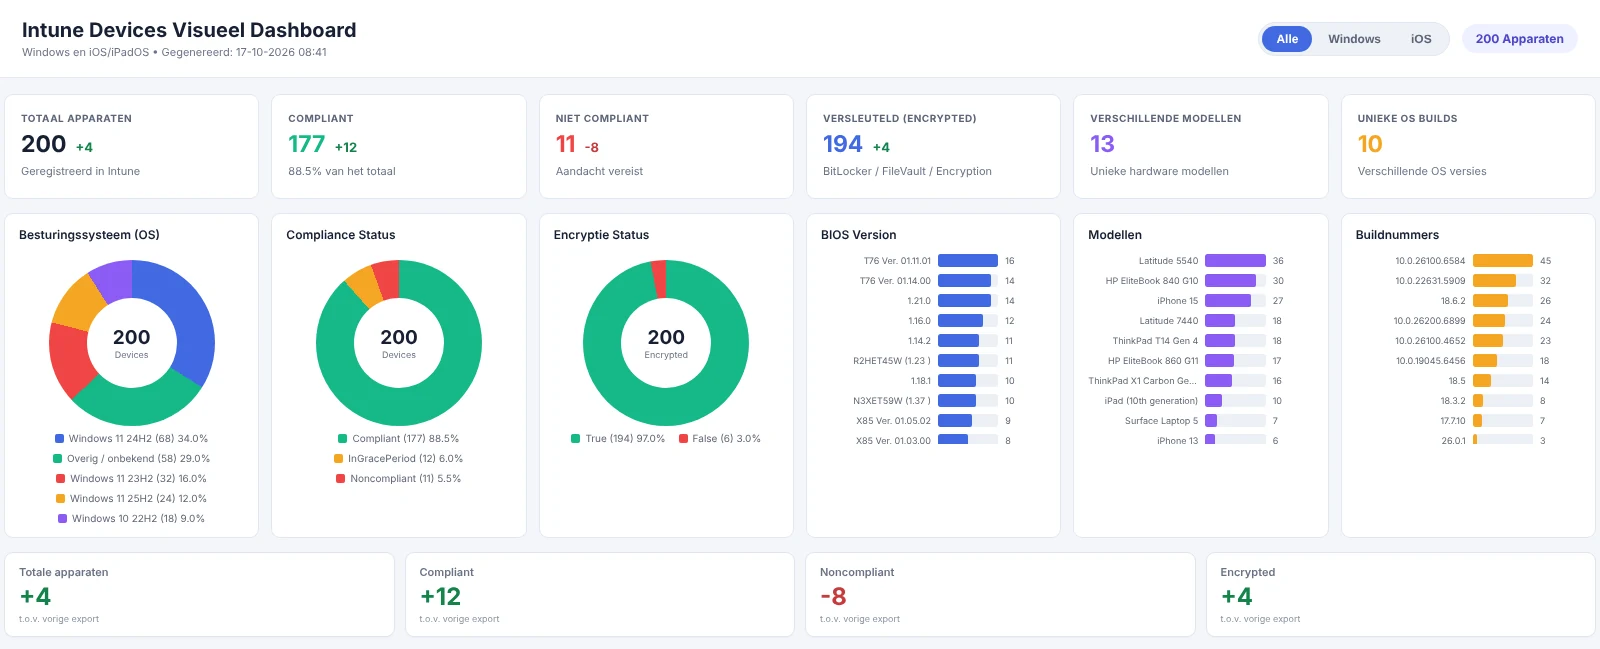Click the ThinkPad T14 Gen 4 bar

click(1220, 341)
